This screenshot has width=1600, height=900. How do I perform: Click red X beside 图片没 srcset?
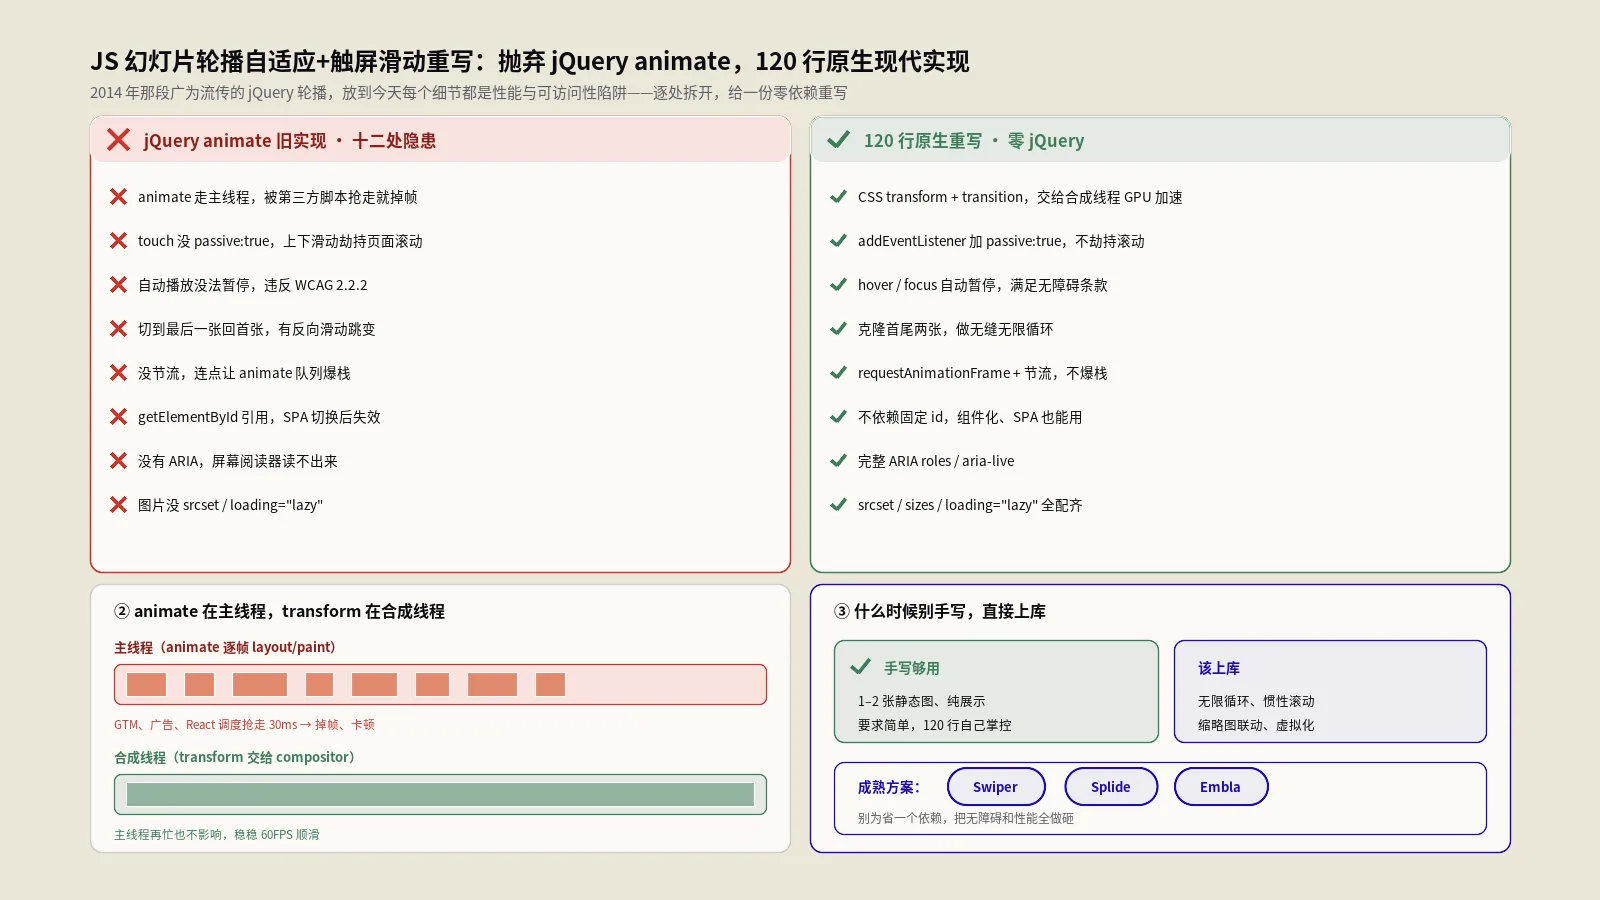pyautogui.click(x=118, y=505)
